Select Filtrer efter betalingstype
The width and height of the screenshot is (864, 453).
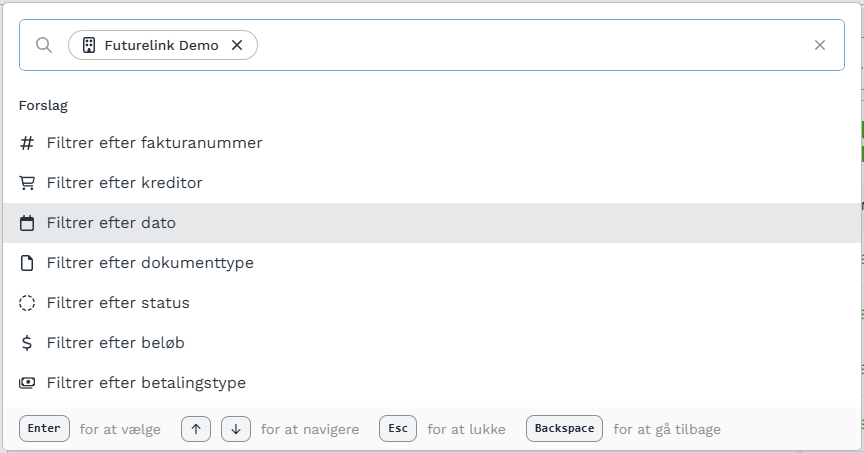432,383
